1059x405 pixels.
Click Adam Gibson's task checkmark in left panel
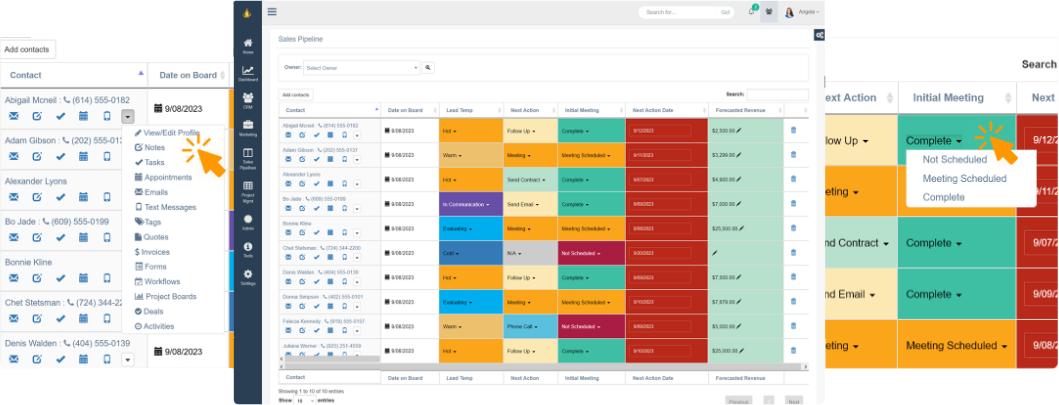pyautogui.click(x=60, y=157)
